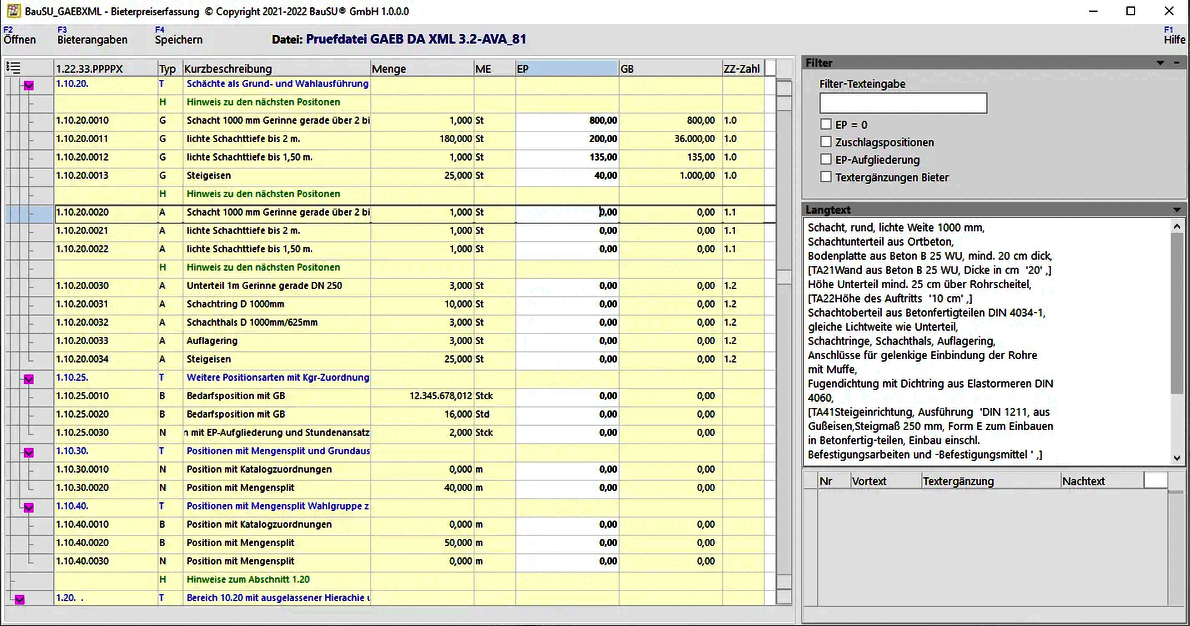Enable the Textergänzungen Bieter checkbox

pos(826,177)
